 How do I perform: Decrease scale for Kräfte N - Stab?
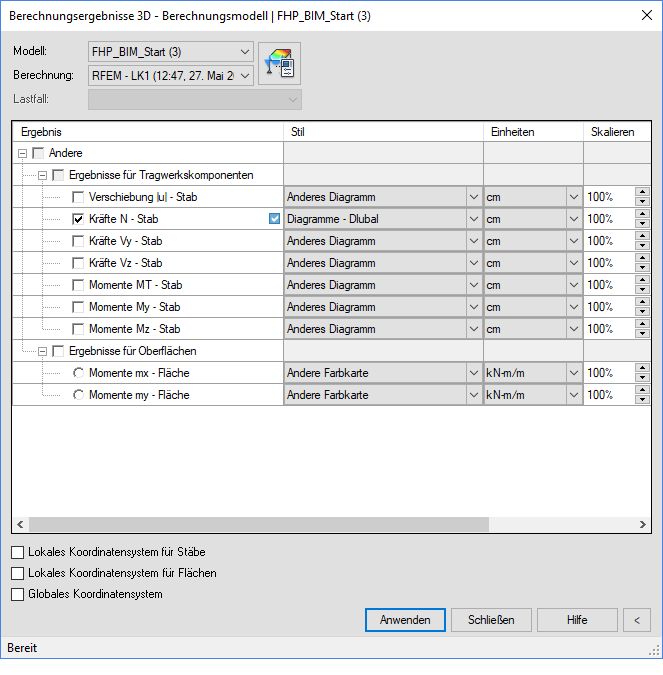pos(642,223)
